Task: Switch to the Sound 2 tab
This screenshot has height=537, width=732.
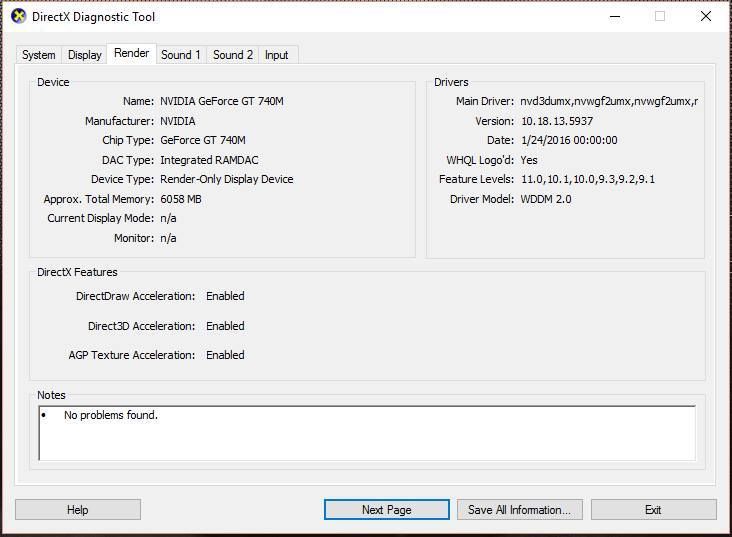Action: [x=233, y=55]
